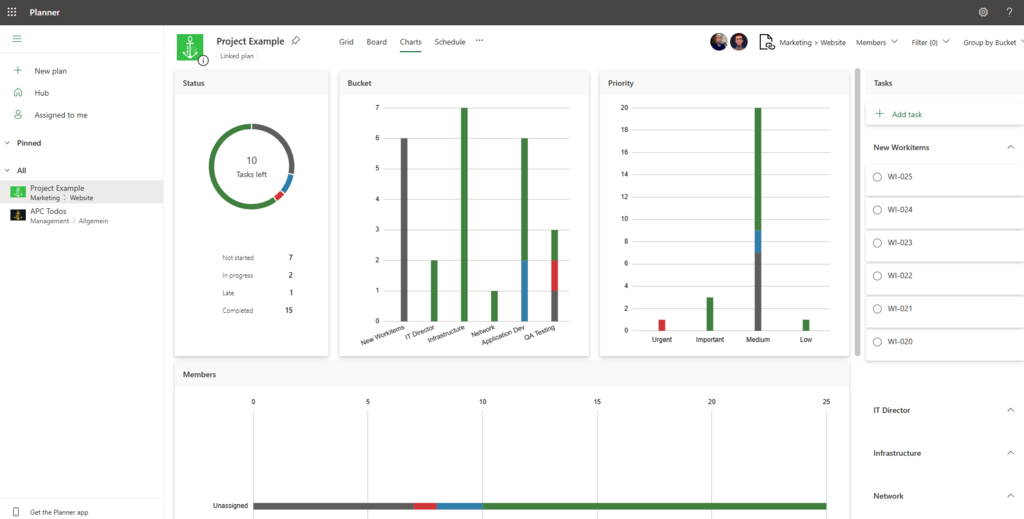The width and height of the screenshot is (1024, 519).
Task: Click the green anchor project logo
Action: [x=189, y=47]
